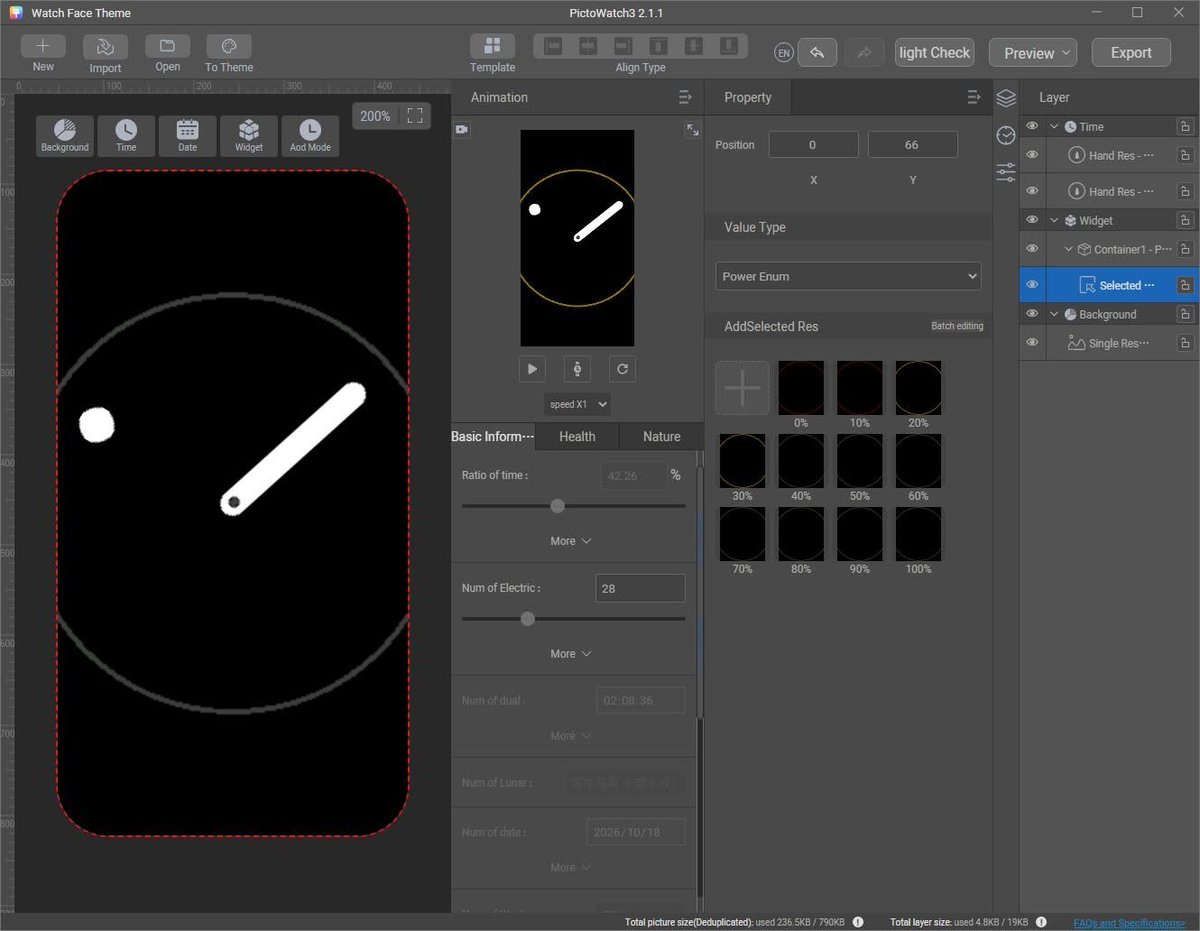
Task: Collapse the Container1 layer chevron
Action: click(x=1068, y=249)
